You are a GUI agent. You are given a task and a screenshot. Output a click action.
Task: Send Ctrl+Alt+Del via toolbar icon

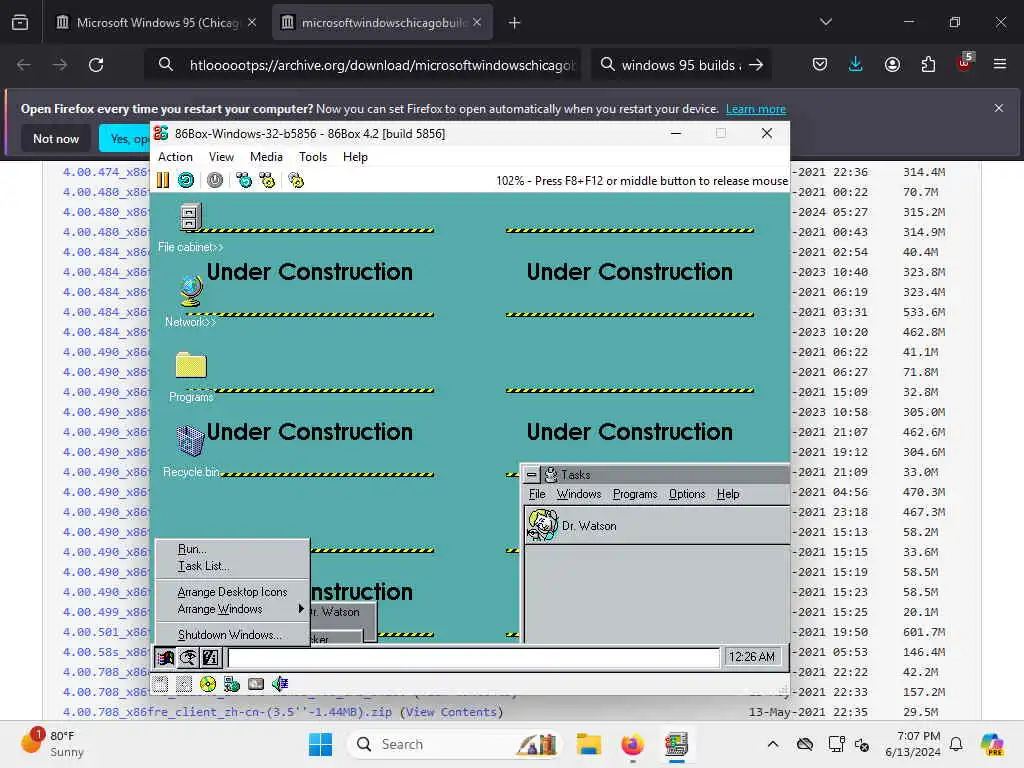click(244, 180)
